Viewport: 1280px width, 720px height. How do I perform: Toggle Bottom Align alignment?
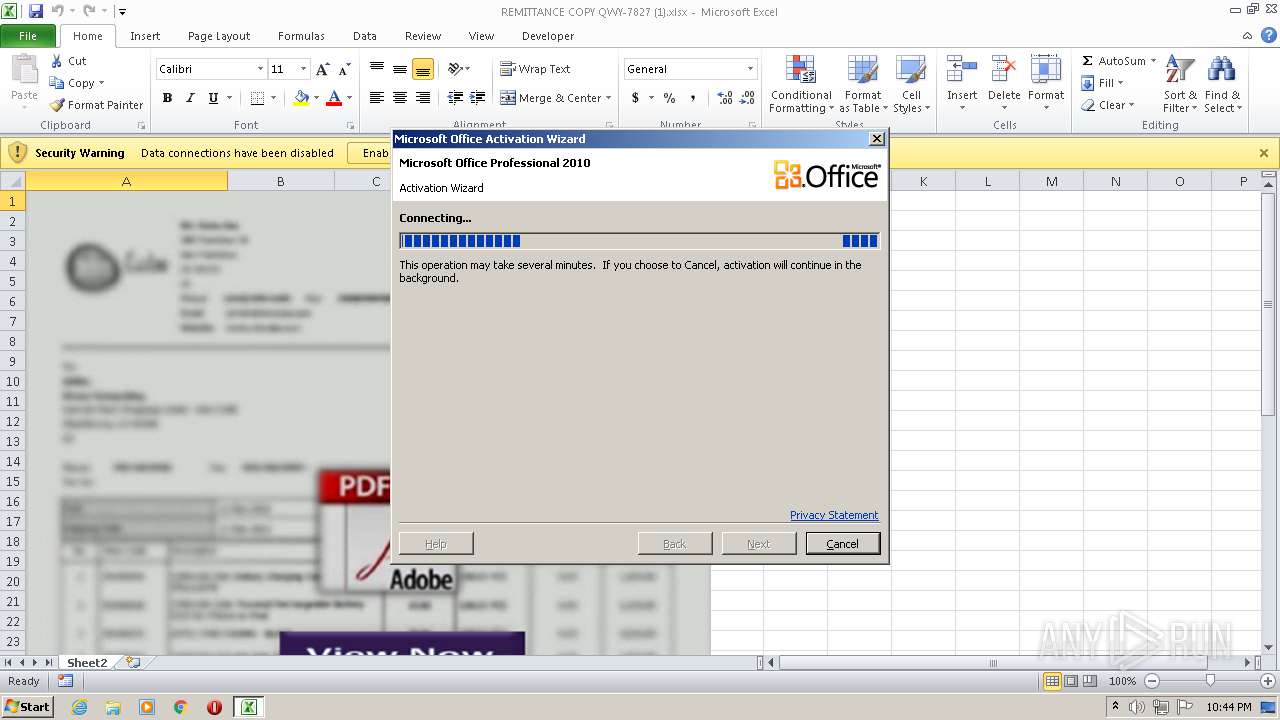(423, 69)
